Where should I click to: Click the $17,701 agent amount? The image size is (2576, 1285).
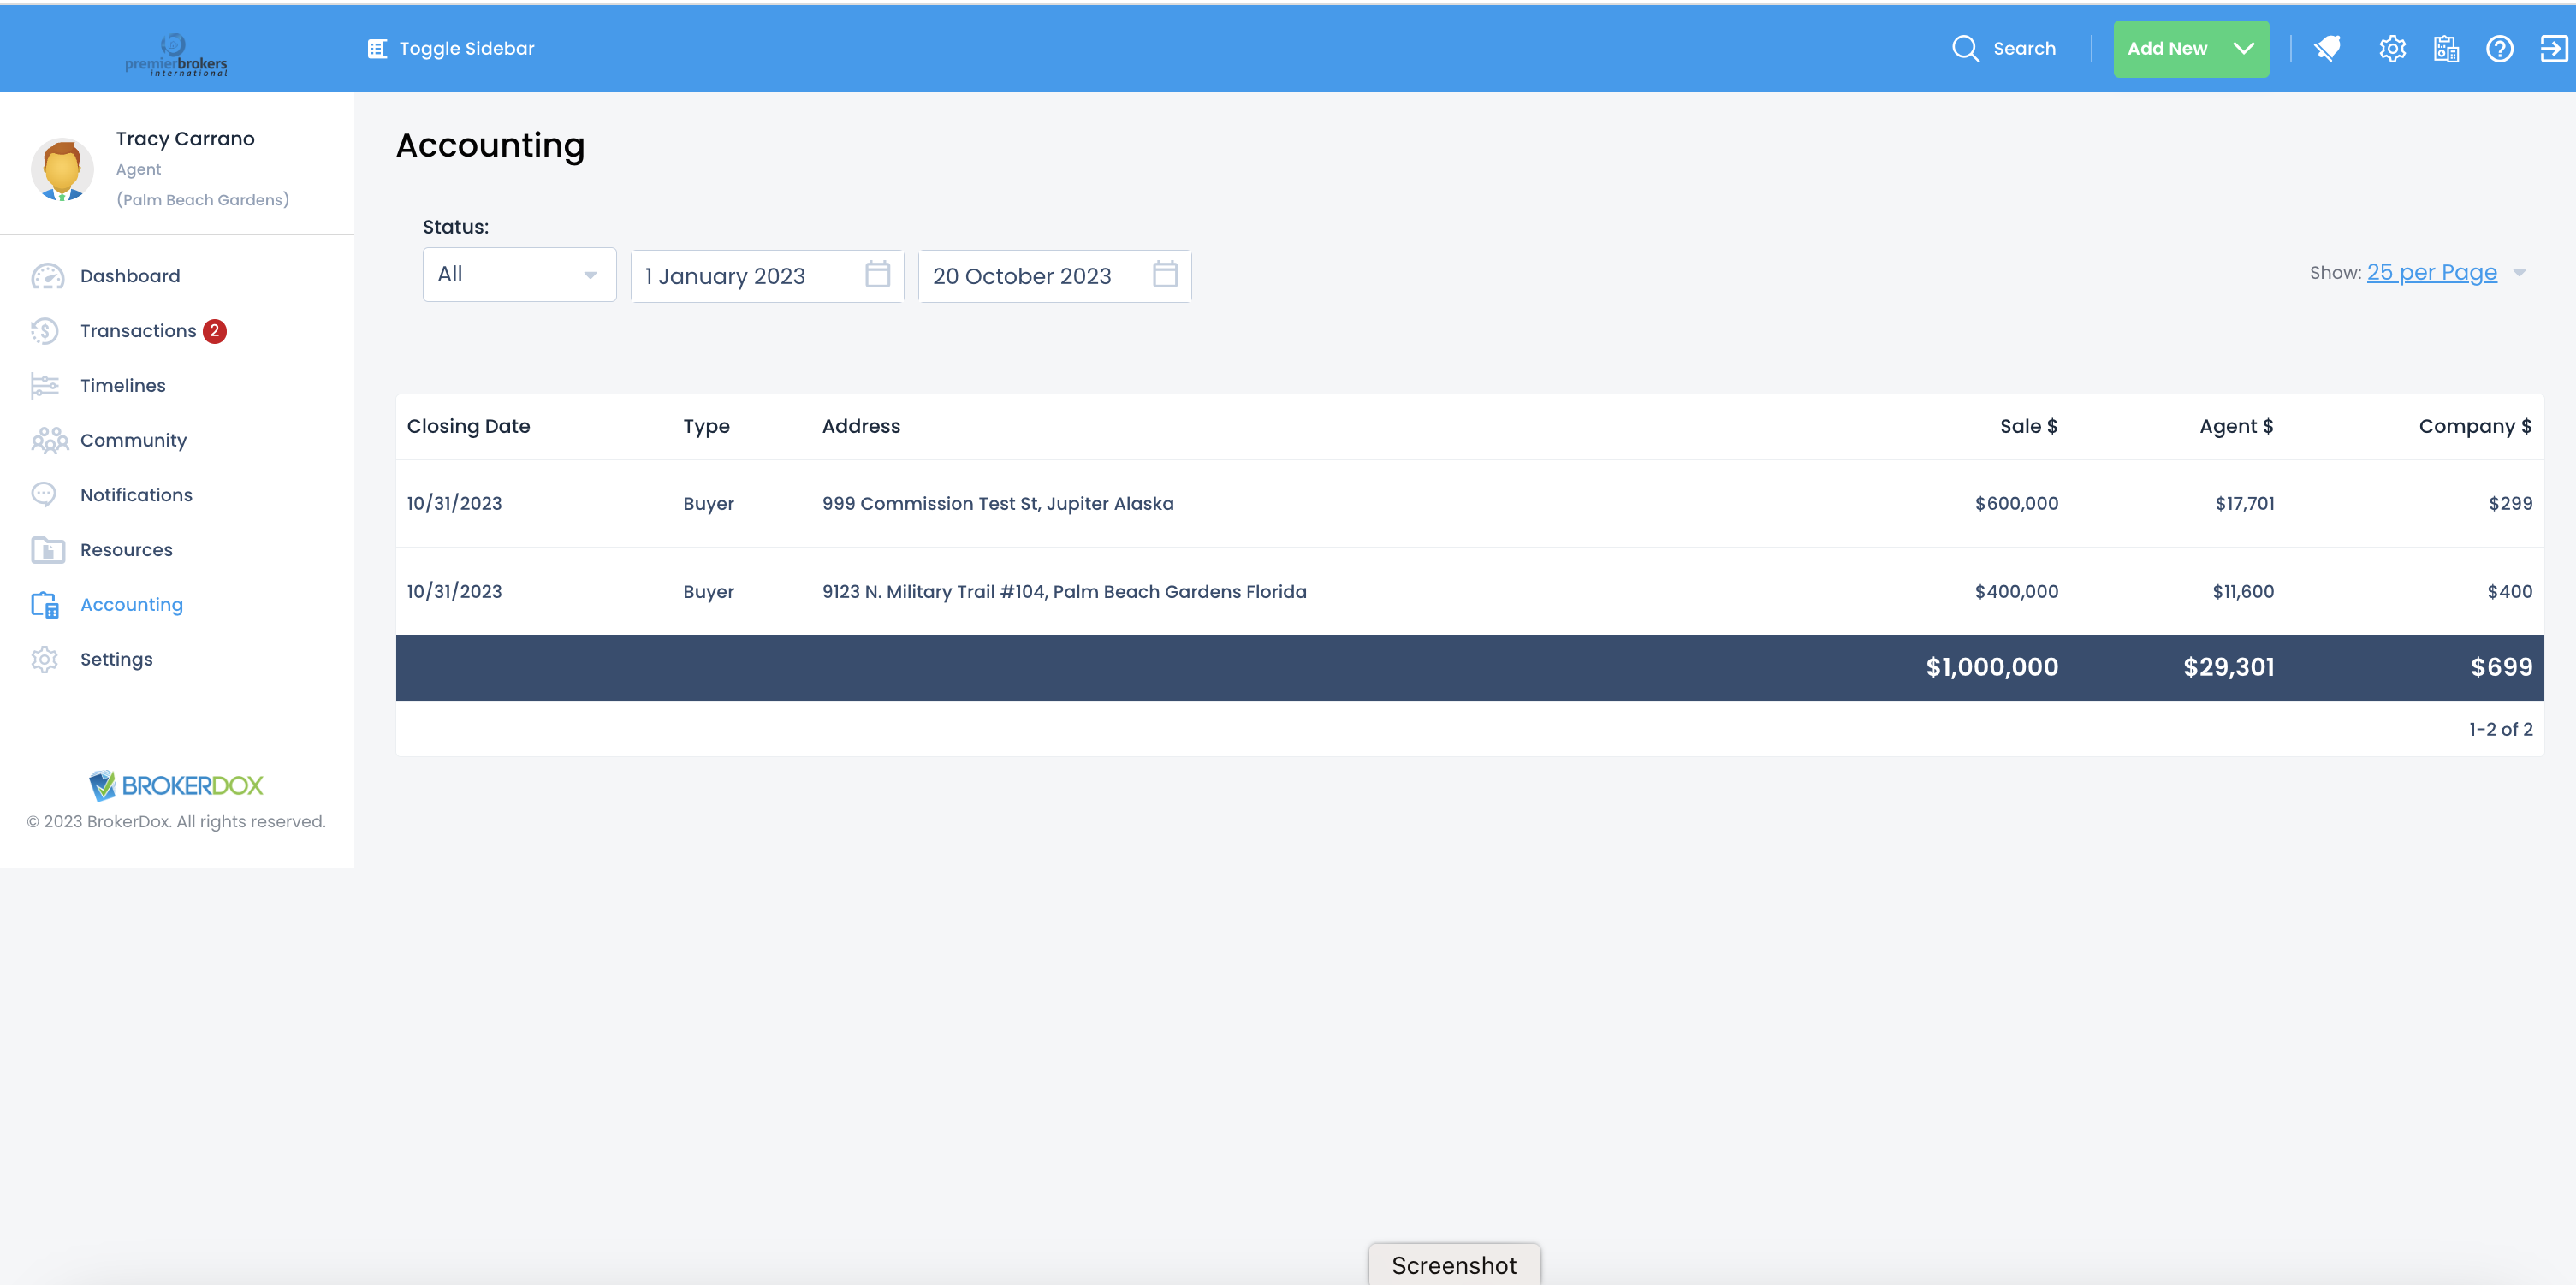[2244, 504]
